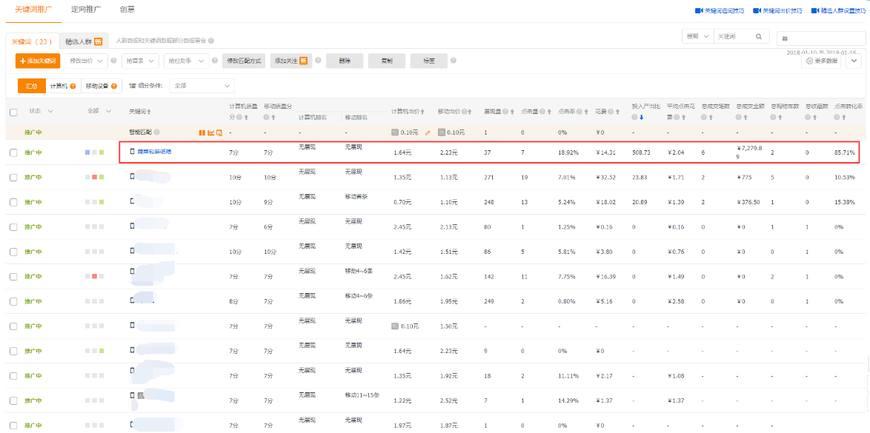870x433 pixels.
Task: Click gray bid icon before computer 0.10元 in 智能匹配 row
Action: pos(394,133)
